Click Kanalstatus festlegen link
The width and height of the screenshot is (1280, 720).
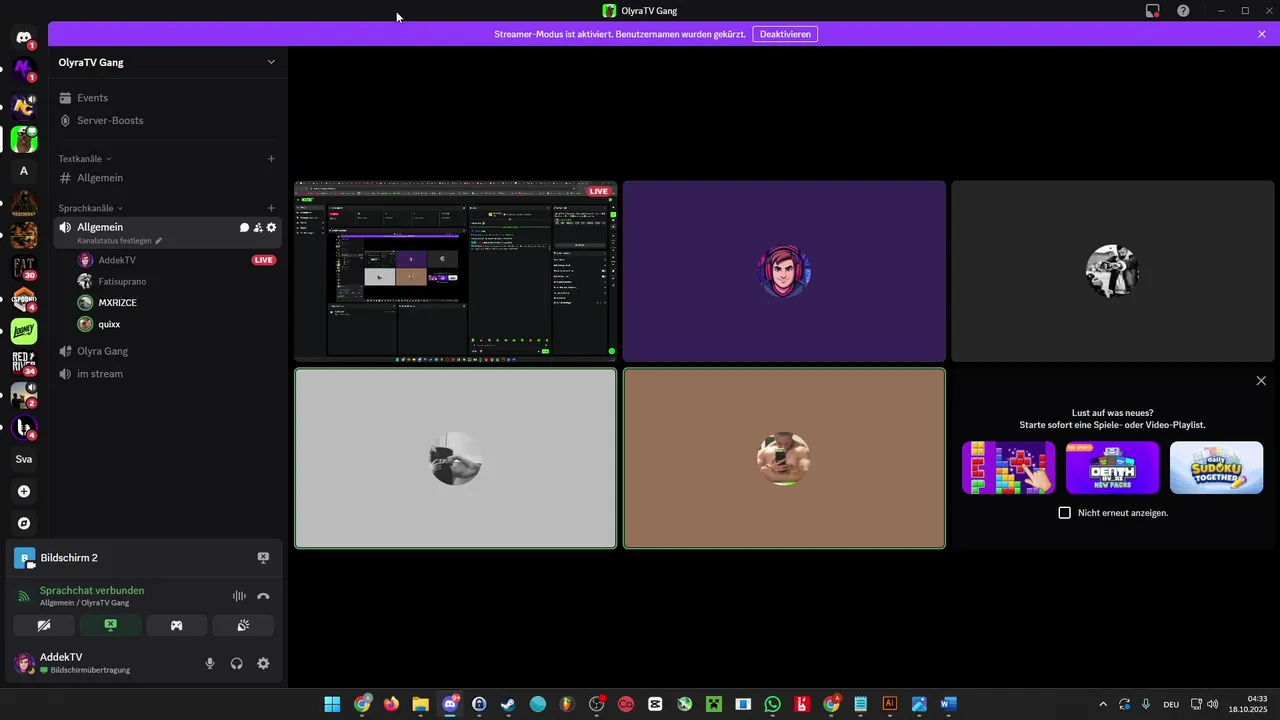114,241
